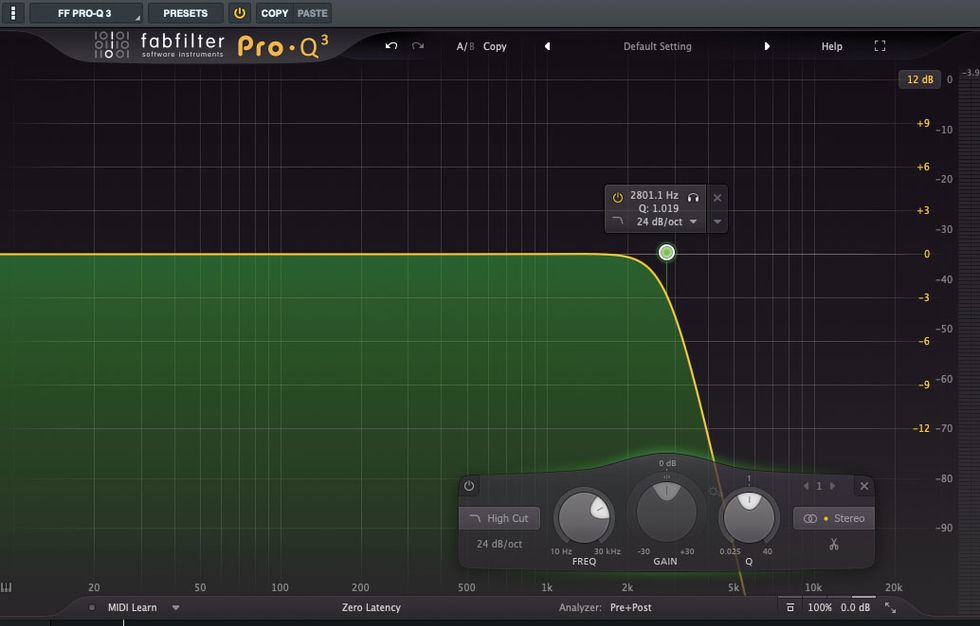
Task: Expand the MIDI Learn dropdown arrow
Action: [176, 607]
